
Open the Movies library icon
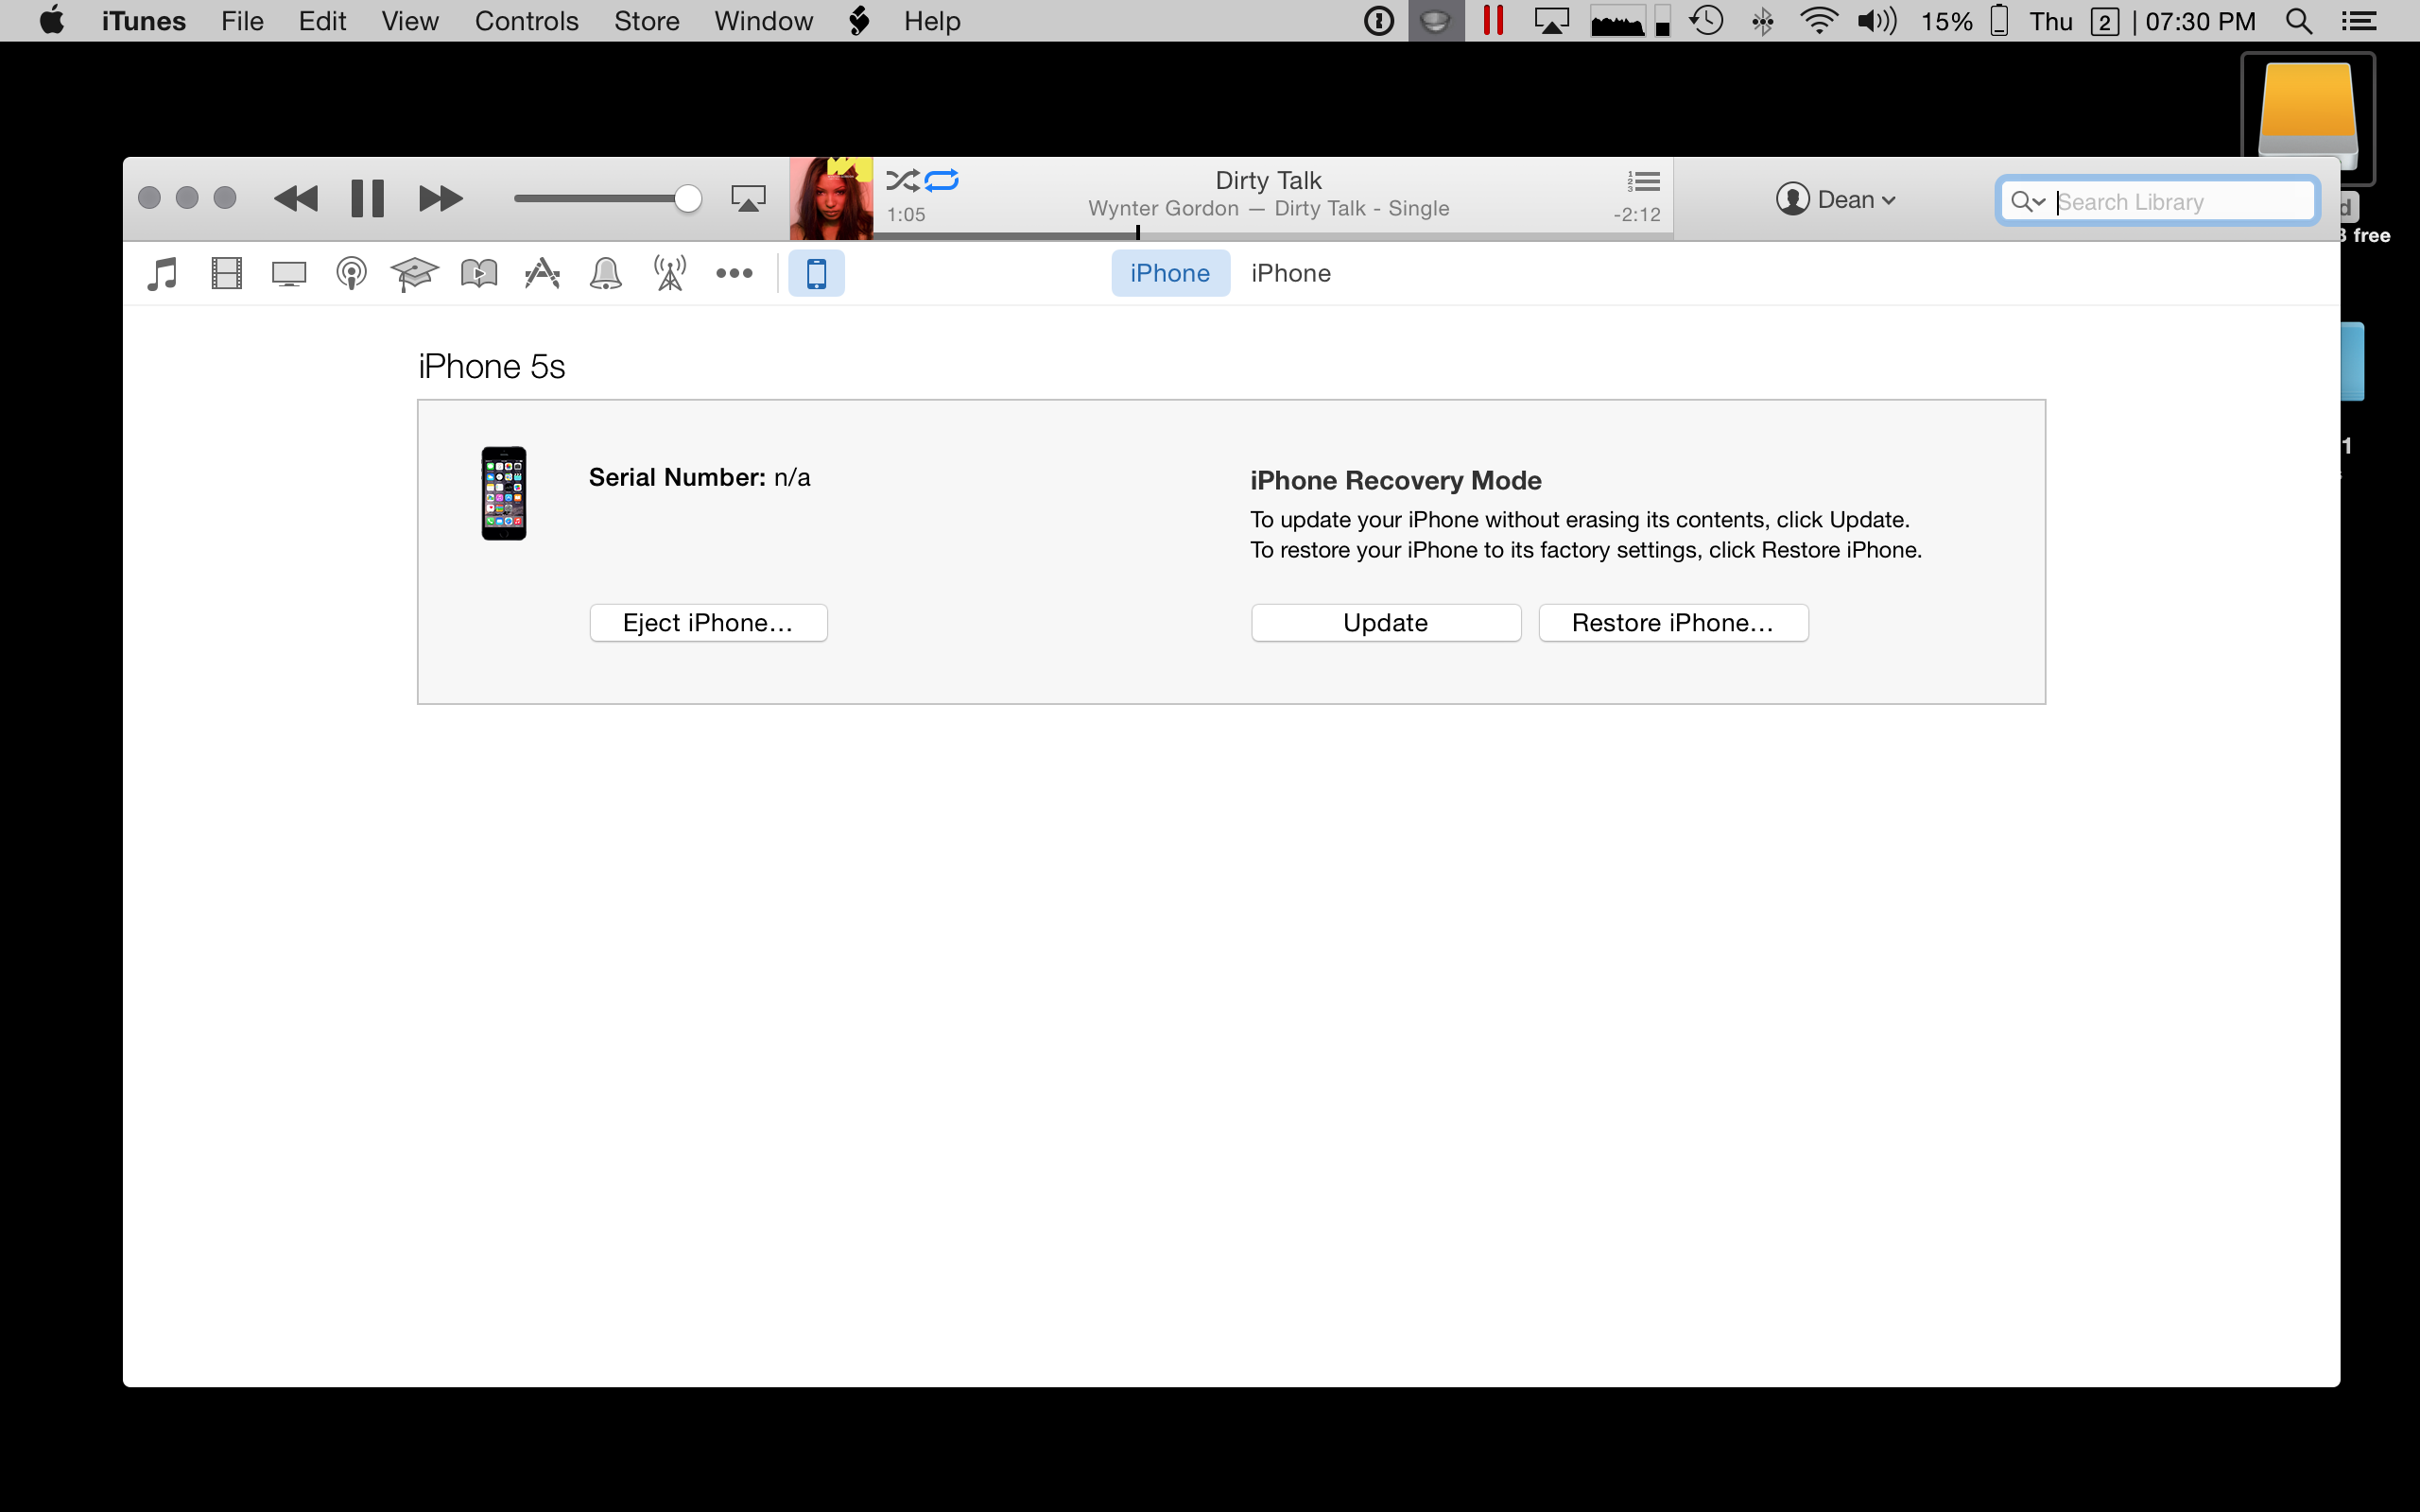[x=227, y=273]
